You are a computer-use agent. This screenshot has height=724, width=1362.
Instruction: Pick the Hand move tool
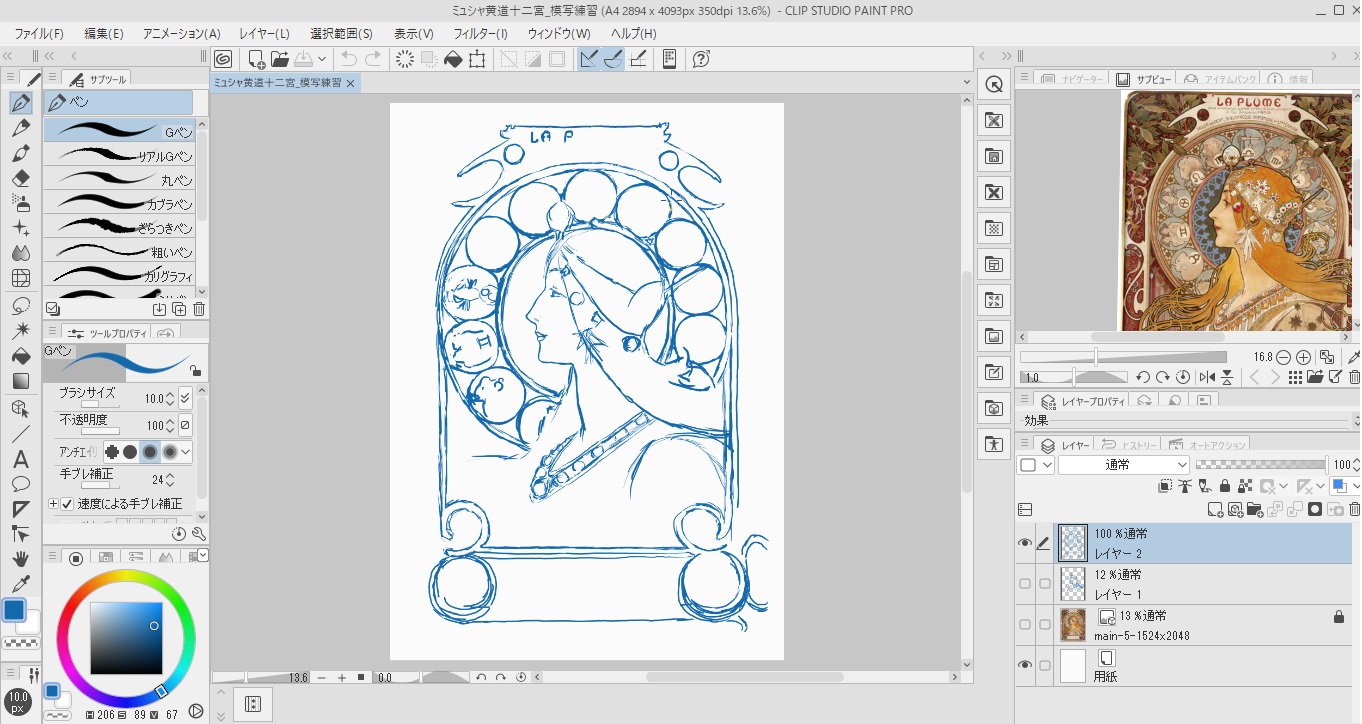tap(21, 559)
